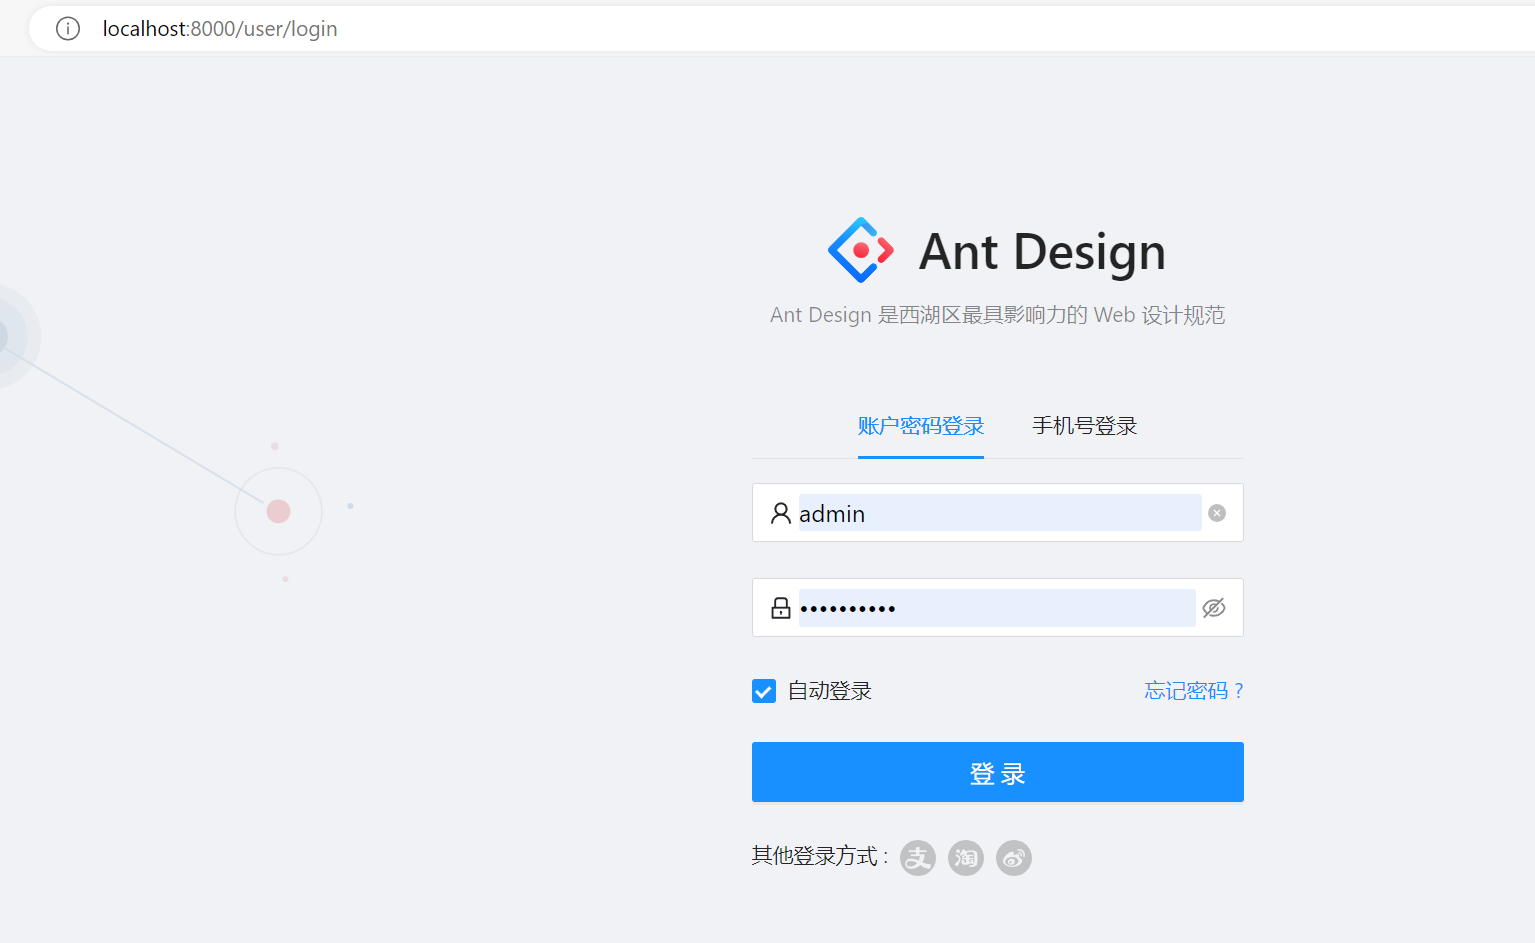
Task: Click the site info icon in address bar
Action: [x=68, y=29]
